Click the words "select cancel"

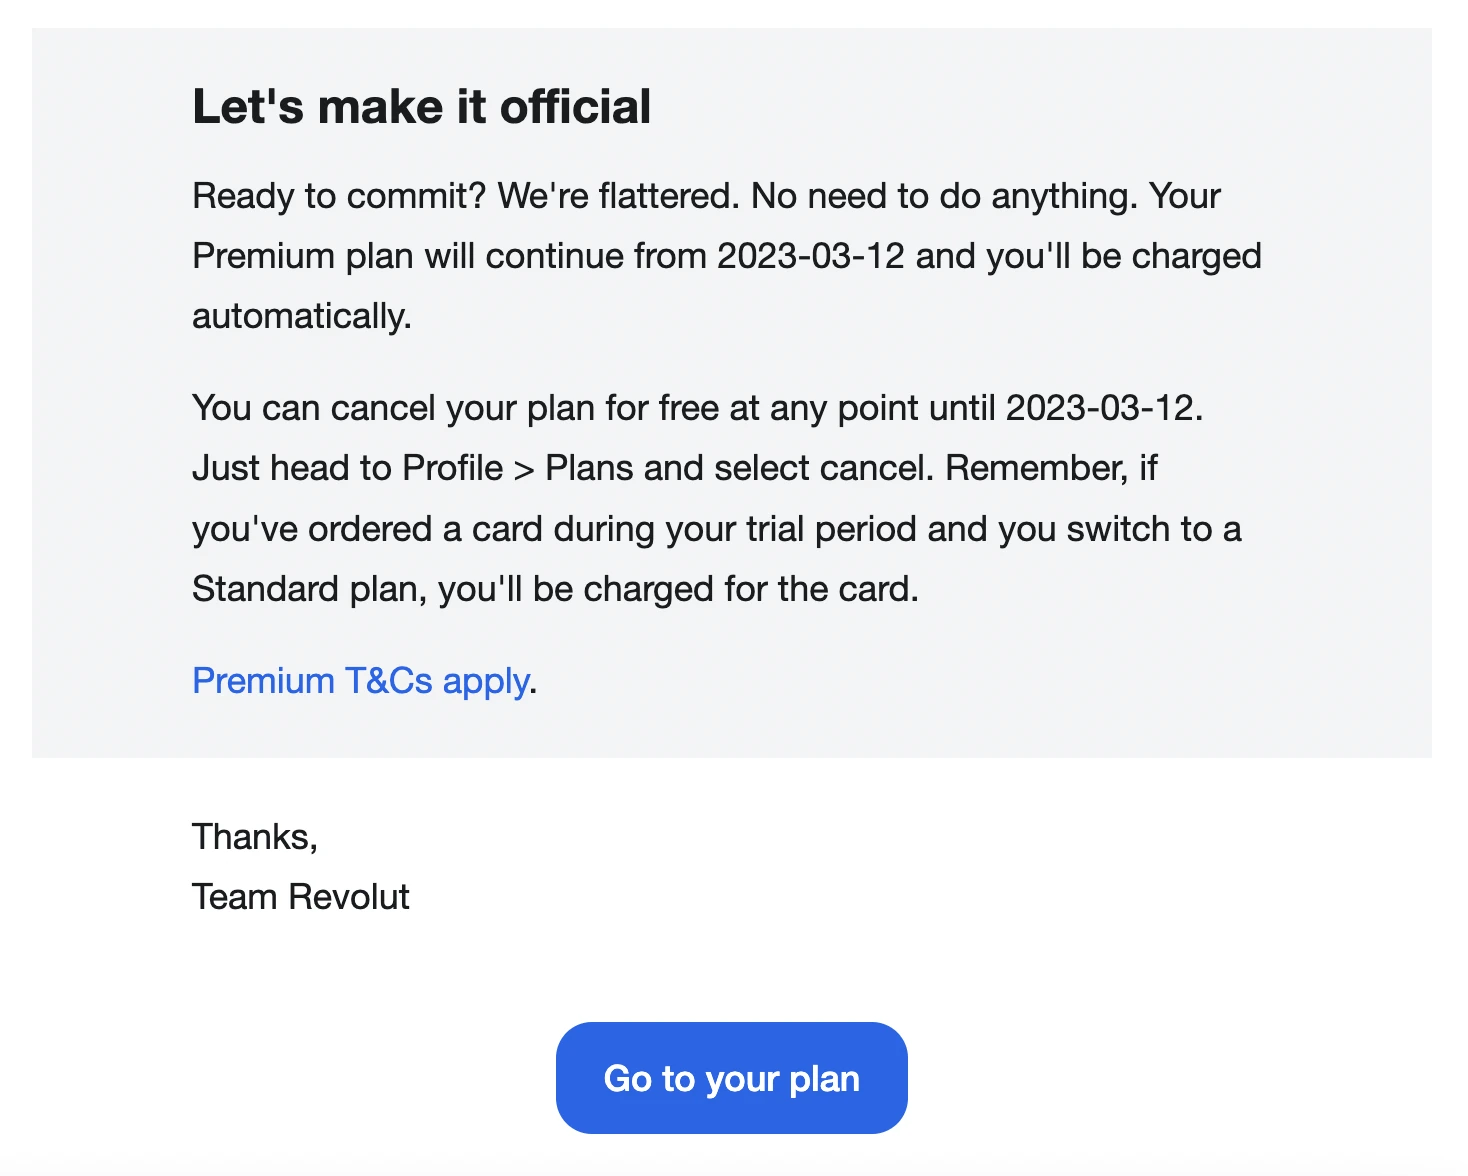click(824, 468)
